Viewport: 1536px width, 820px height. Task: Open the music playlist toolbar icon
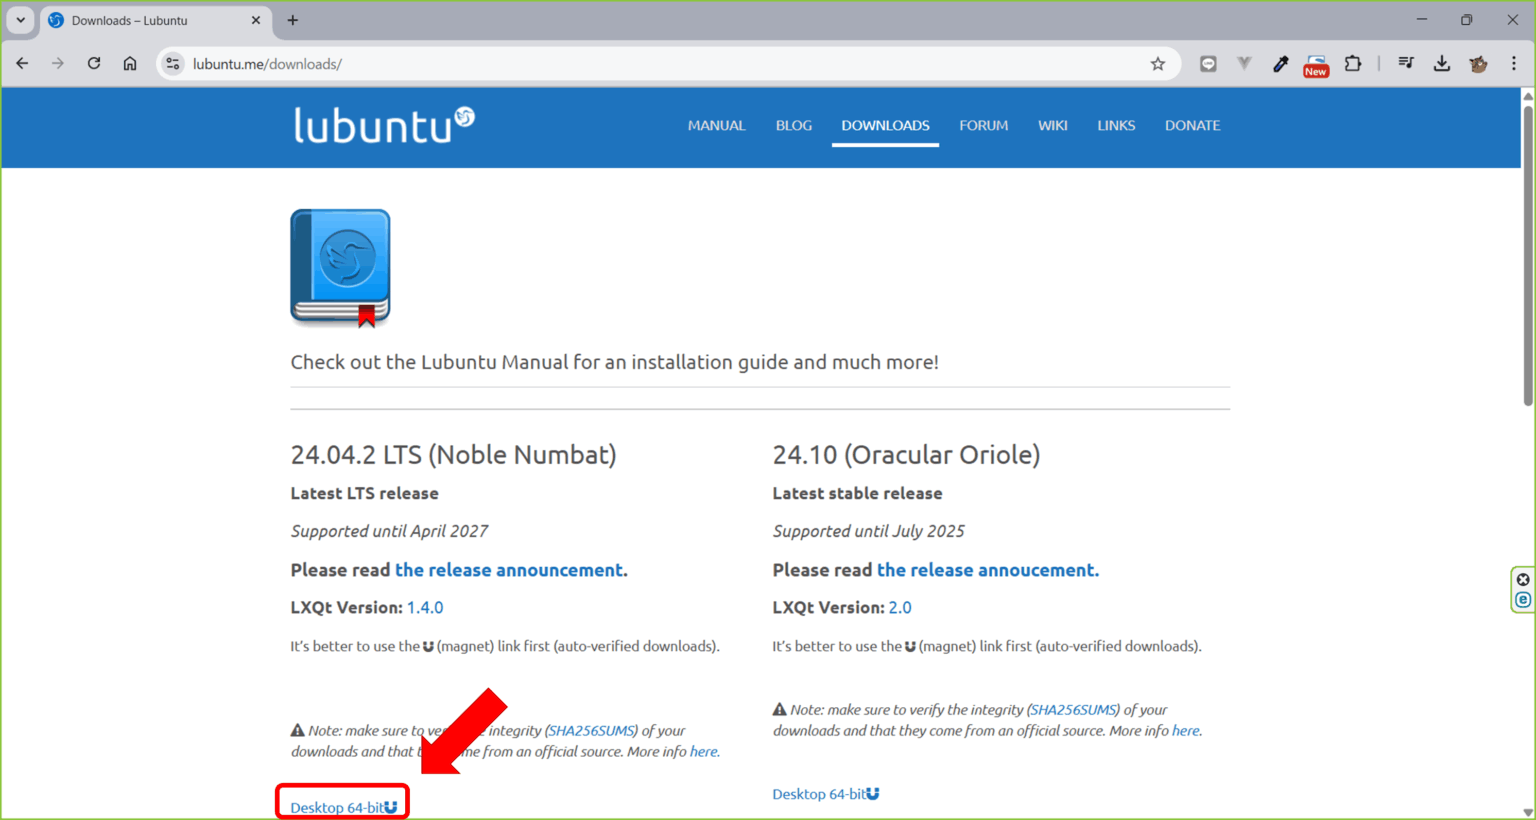tap(1406, 62)
